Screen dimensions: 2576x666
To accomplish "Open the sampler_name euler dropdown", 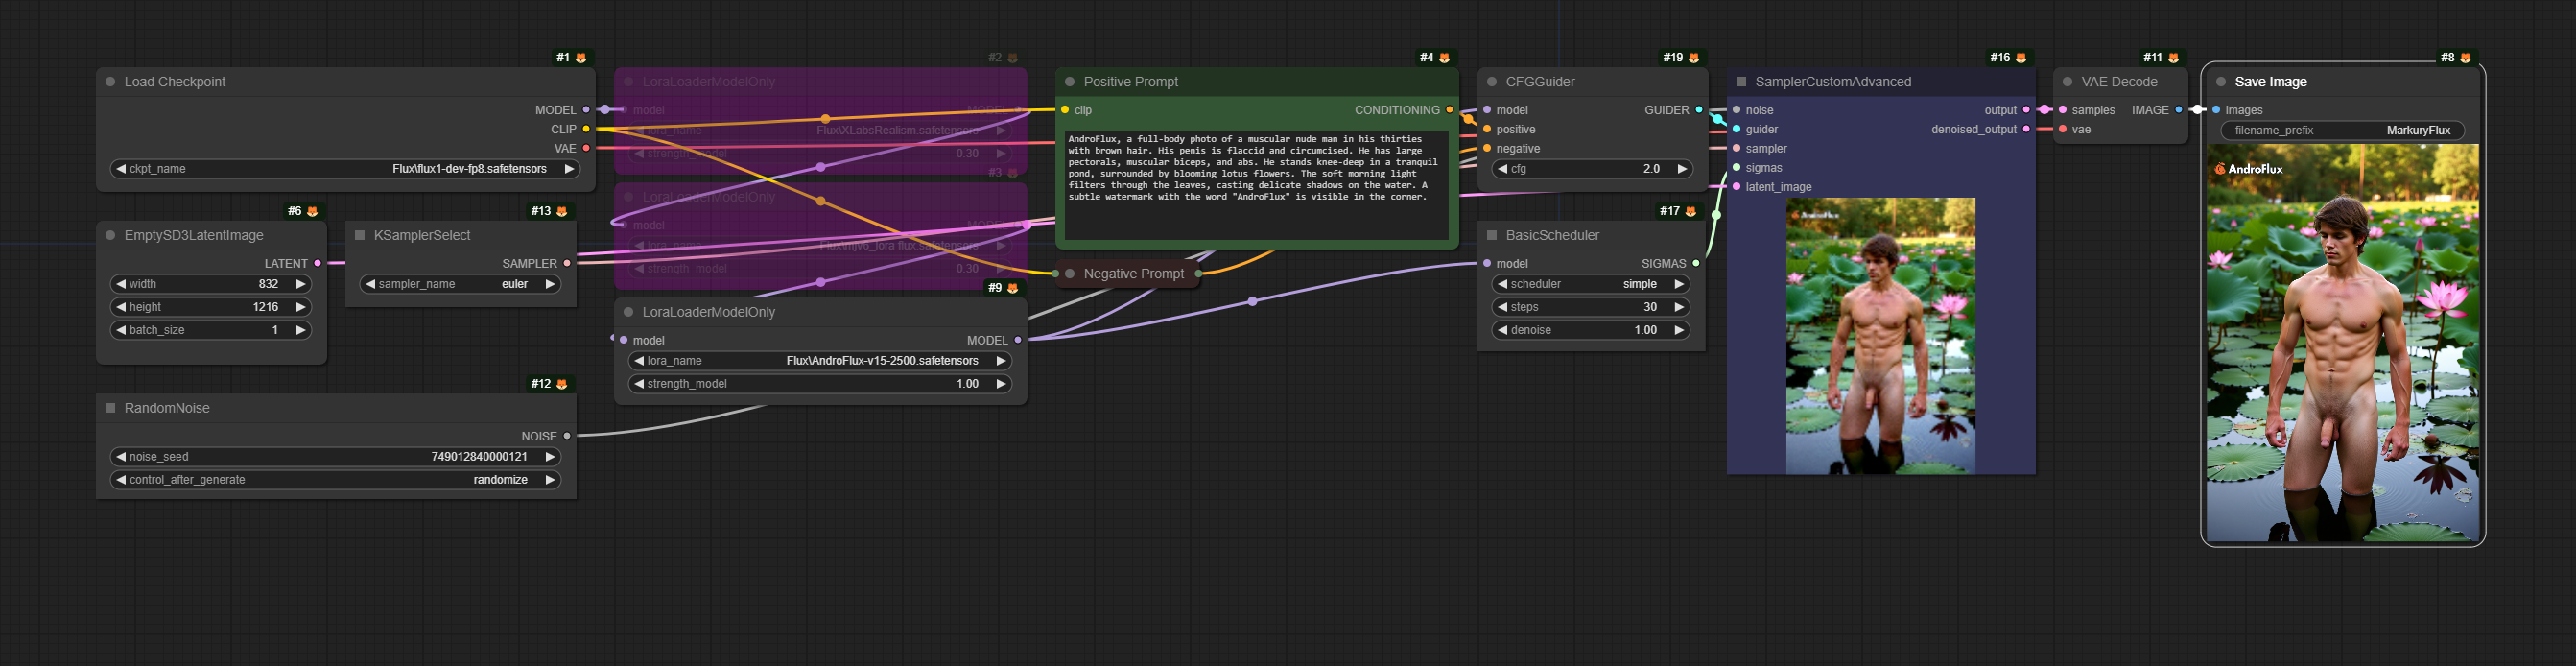I will coord(459,285).
